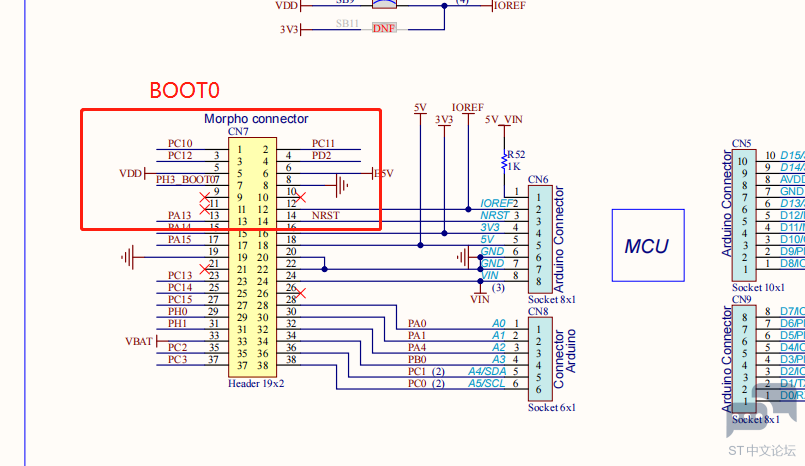Click the A5/SCL Arduino pin name

pos(487,383)
